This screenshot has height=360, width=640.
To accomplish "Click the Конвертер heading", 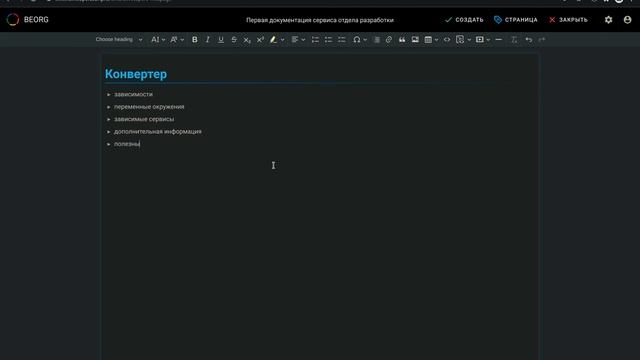I will [136, 74].
